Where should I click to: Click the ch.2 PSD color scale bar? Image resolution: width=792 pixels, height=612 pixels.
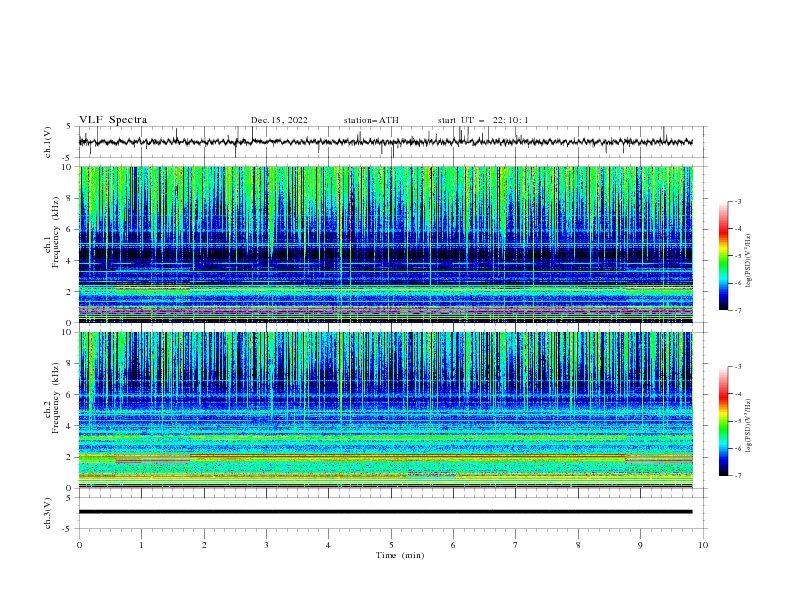tap(723, 421)
